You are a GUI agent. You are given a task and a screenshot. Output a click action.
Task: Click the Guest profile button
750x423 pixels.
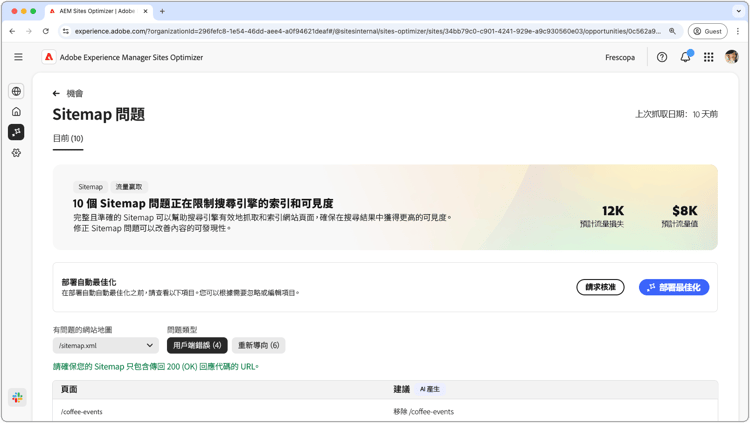[x=707, y=31]
